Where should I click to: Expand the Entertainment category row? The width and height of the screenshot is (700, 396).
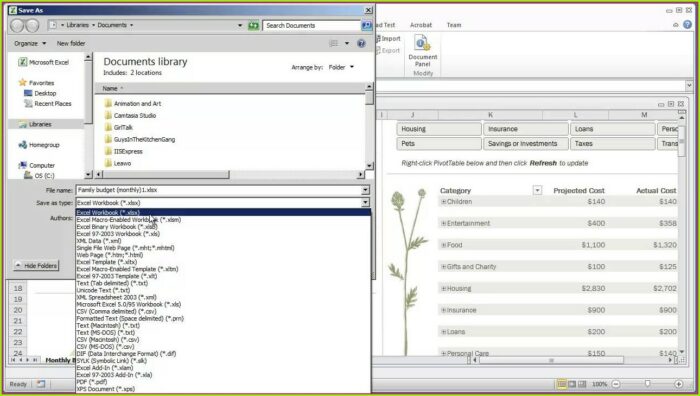[x=444, y=224]
